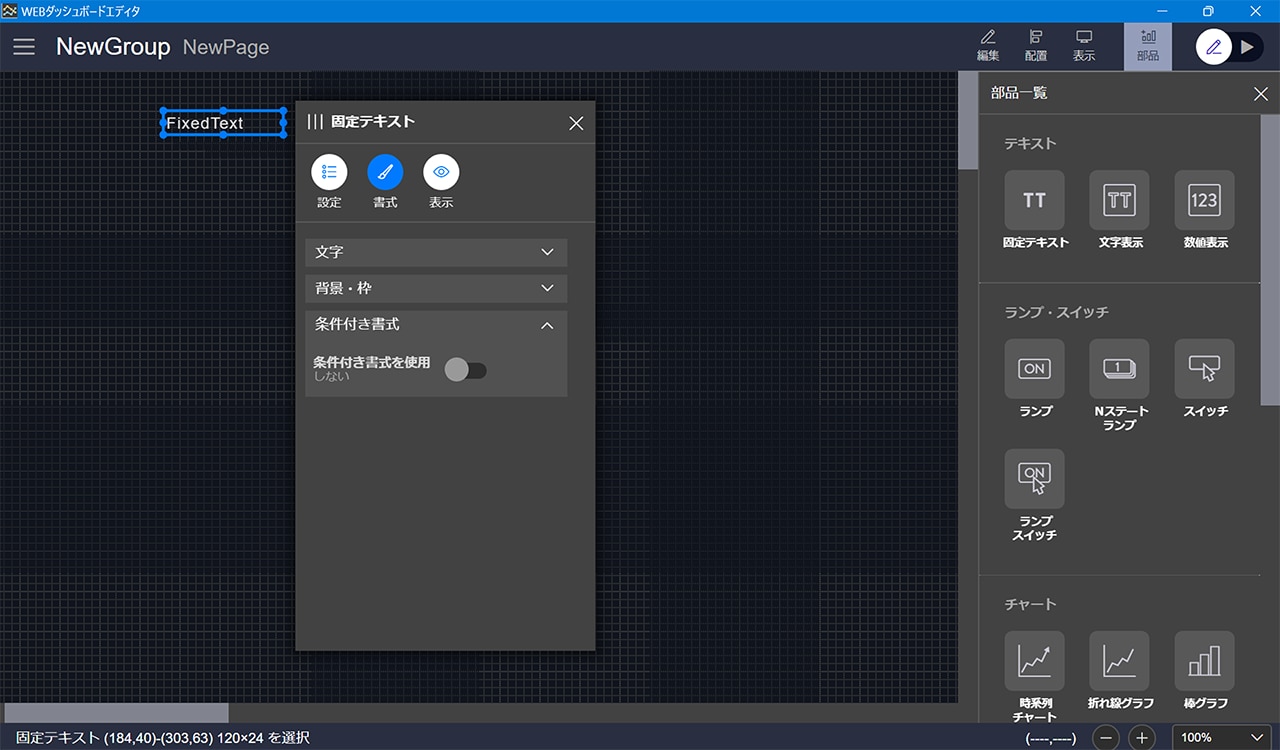Choose the Nステートランプ part icon

pos(1119,369)
